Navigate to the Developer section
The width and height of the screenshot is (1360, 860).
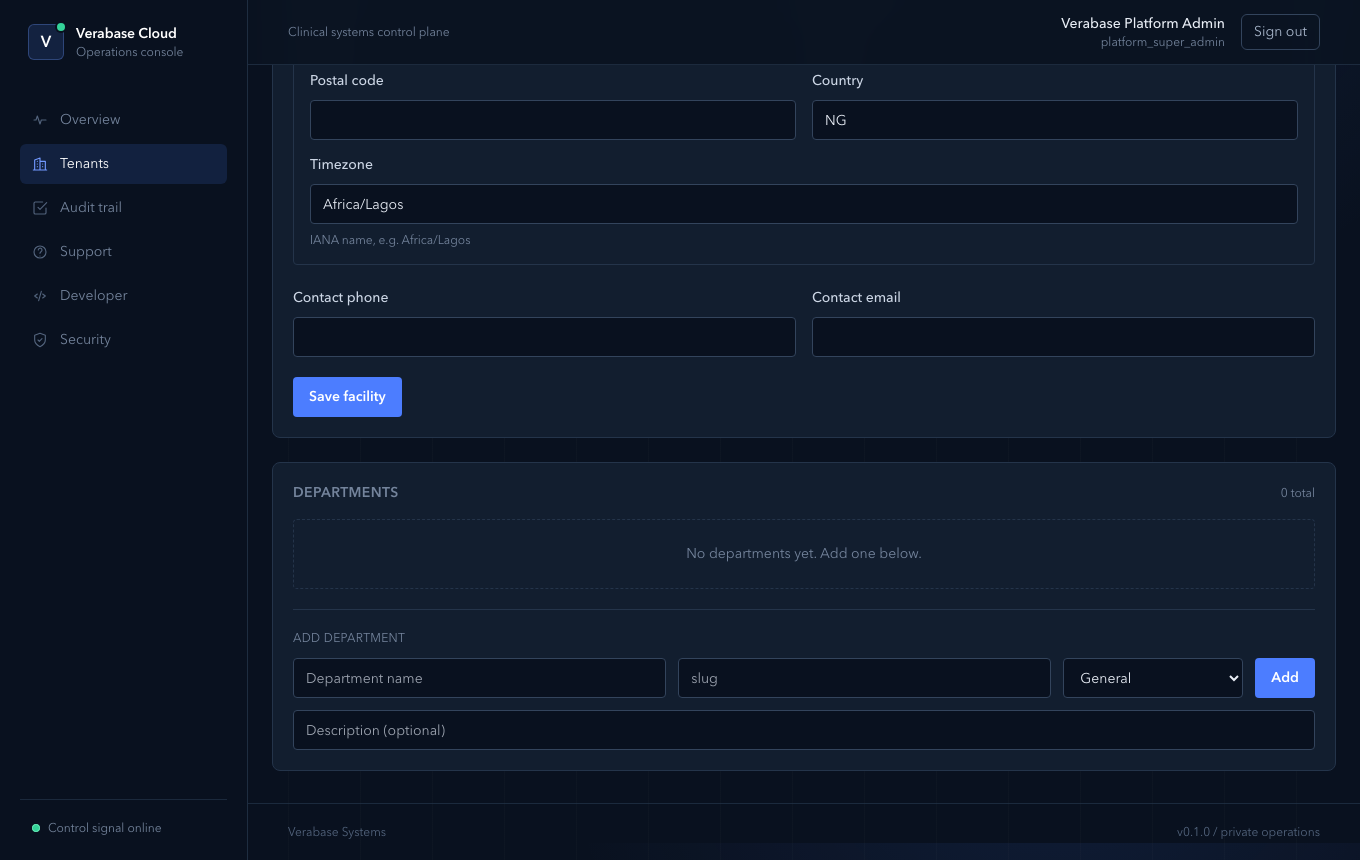point(123,296)
